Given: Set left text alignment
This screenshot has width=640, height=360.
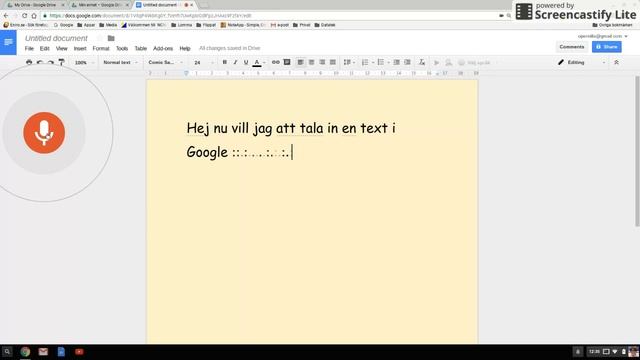Looking at the screenshot, I should (300, 62).
